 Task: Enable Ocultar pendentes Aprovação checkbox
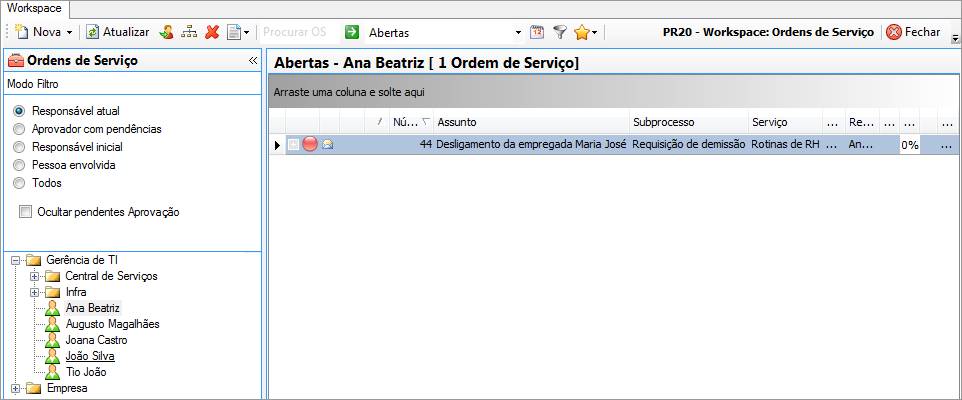pyautogui.click(x=25, y=212)
